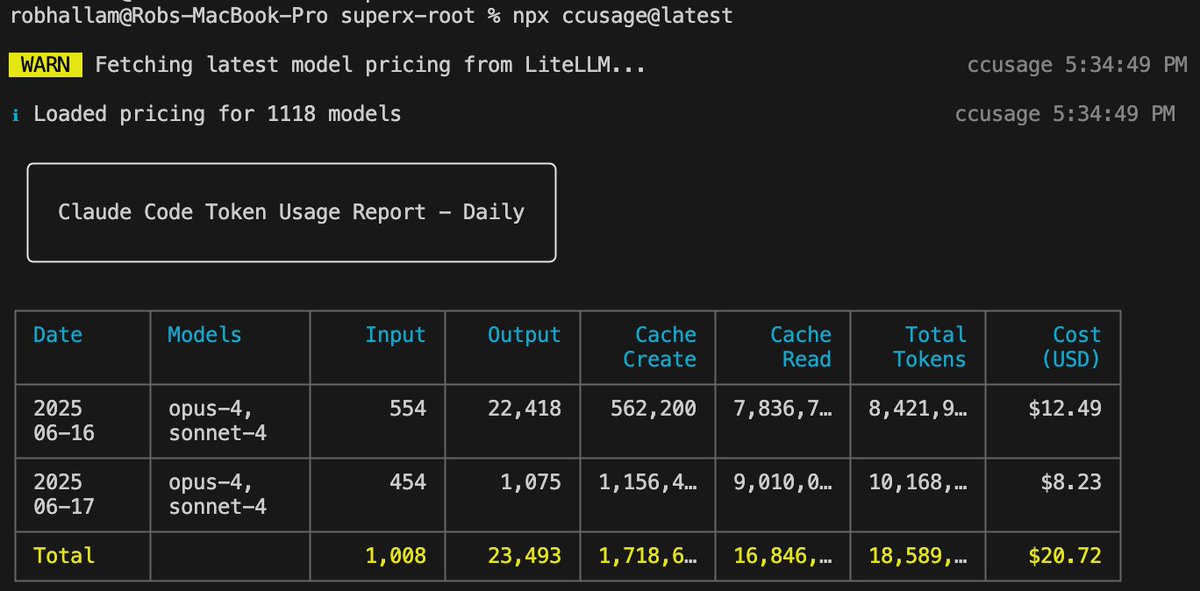Click the 'Claude Code Token Usage Report - Daily' title box
This screenshot has height=591, width=1200.
coord(291,212)
